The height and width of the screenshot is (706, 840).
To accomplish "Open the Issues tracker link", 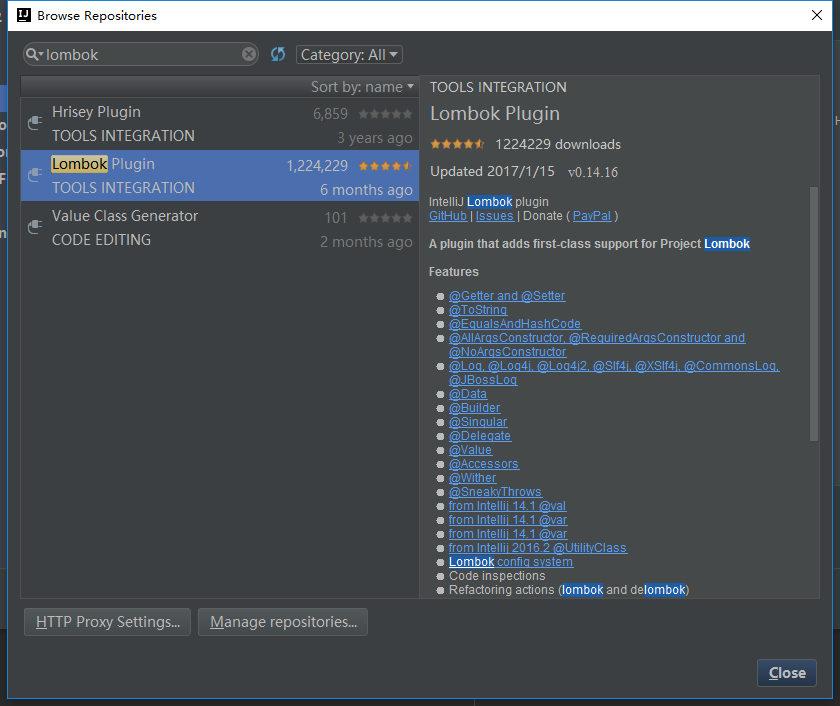I will click(x=494, y=215).
